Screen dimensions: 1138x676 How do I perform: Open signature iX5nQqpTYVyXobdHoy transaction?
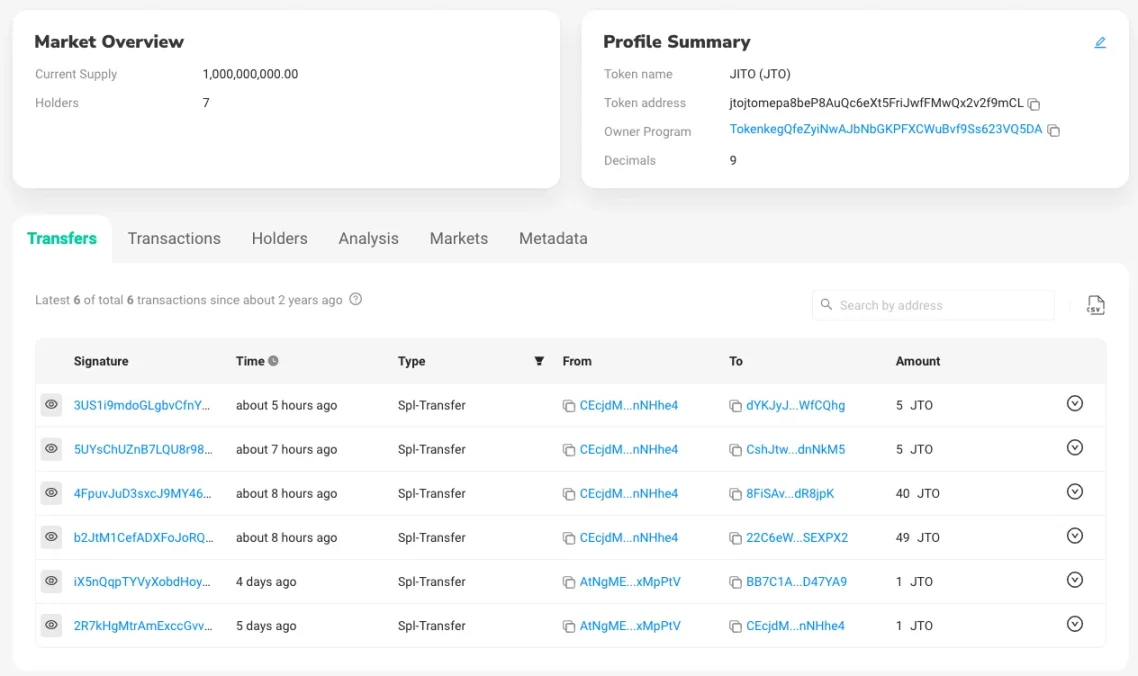click(x=143, y=582)
